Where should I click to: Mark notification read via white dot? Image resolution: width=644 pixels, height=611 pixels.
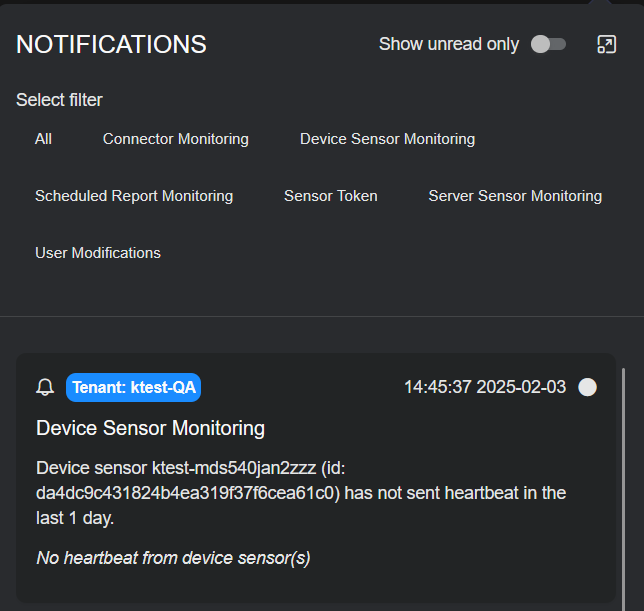click(x=588, y=387)
